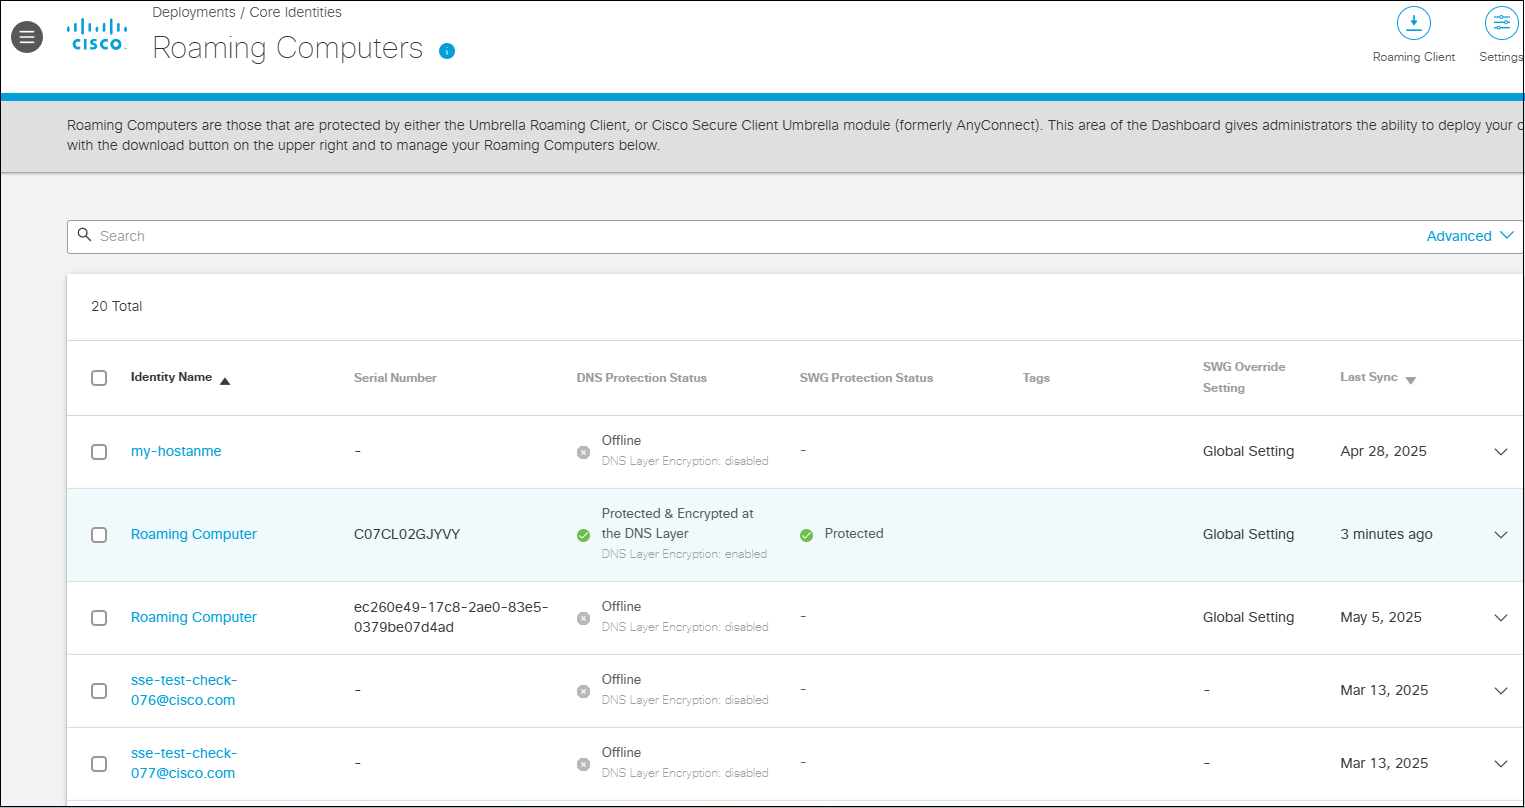Click "Protected & Encrypted at the DNS Layer" text
The image size is (1525, 808).
point(678,523)
